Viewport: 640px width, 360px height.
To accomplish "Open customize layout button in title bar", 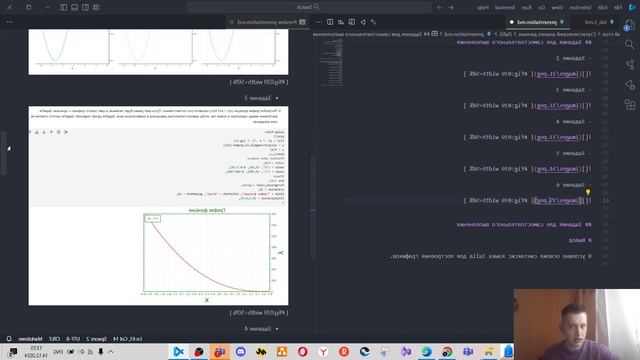I will click(96, 7).
